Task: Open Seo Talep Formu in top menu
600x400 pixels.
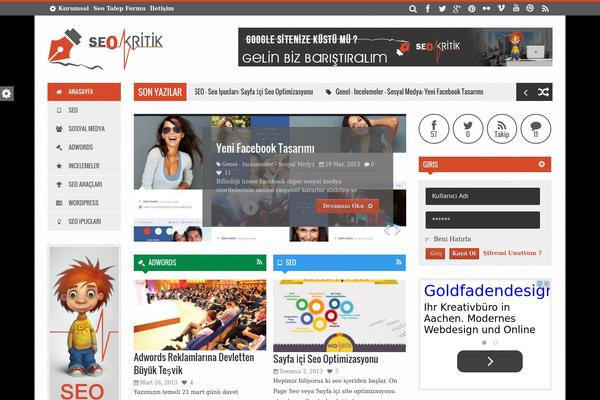Action: [x=119, y=8]
